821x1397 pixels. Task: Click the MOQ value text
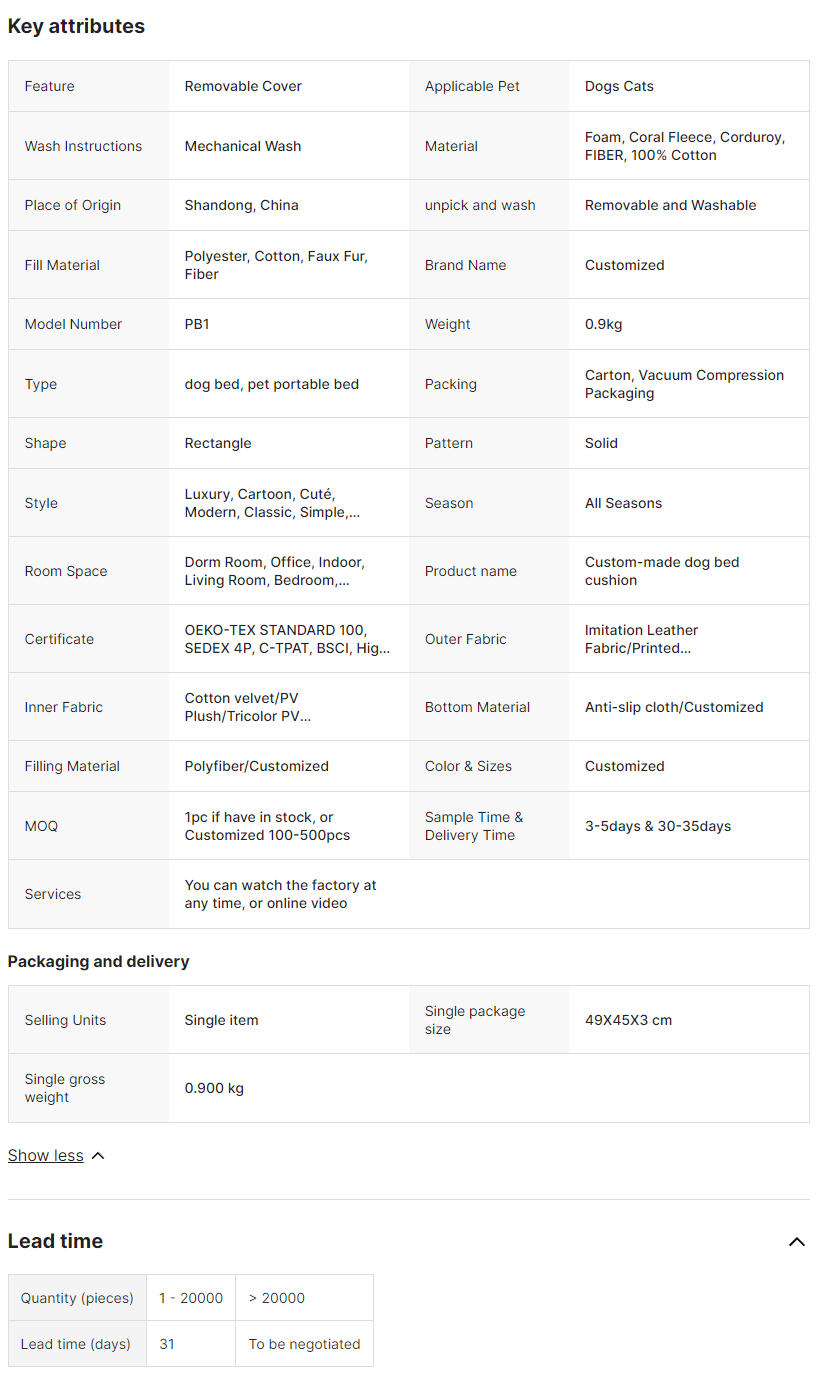pos(268,826)
